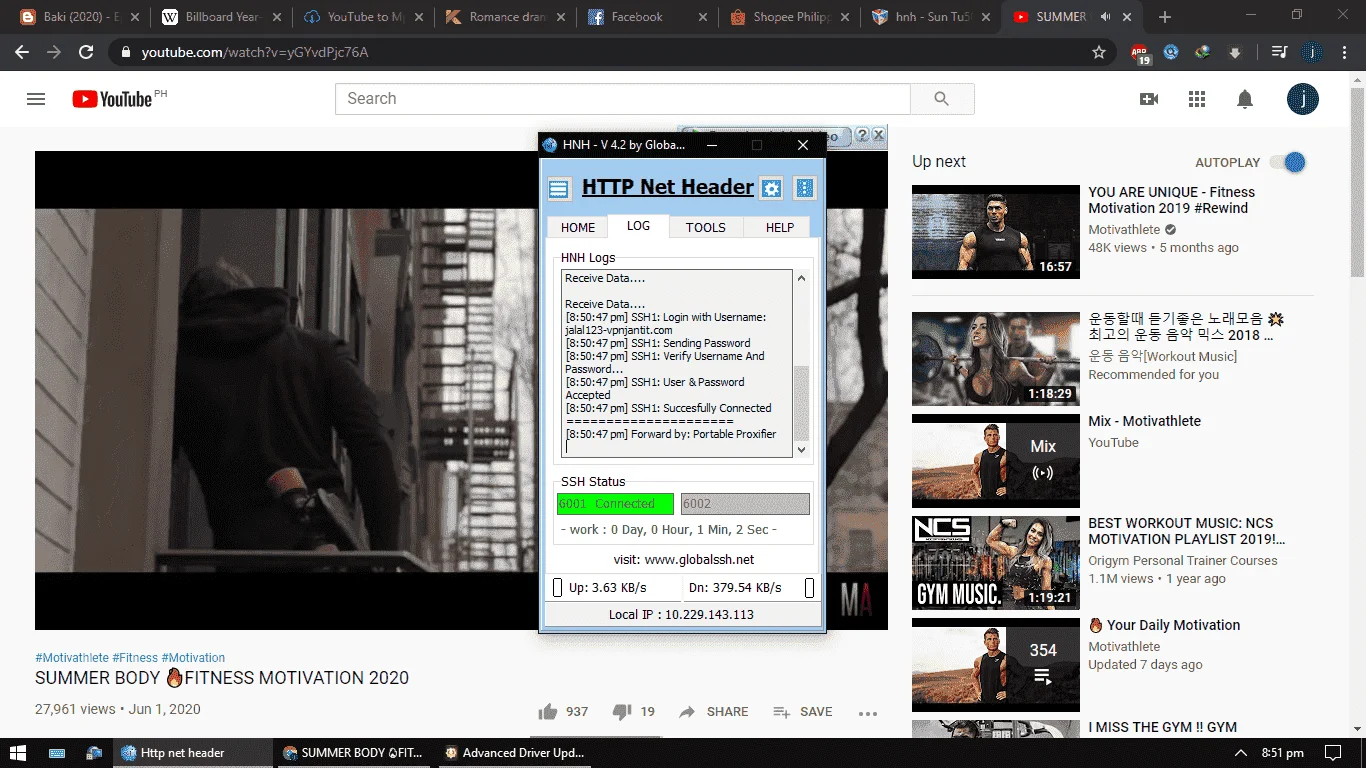This screenshot has width=1366, height=768.
Task: Open the Windows notification center
Action: [1332, 753]
